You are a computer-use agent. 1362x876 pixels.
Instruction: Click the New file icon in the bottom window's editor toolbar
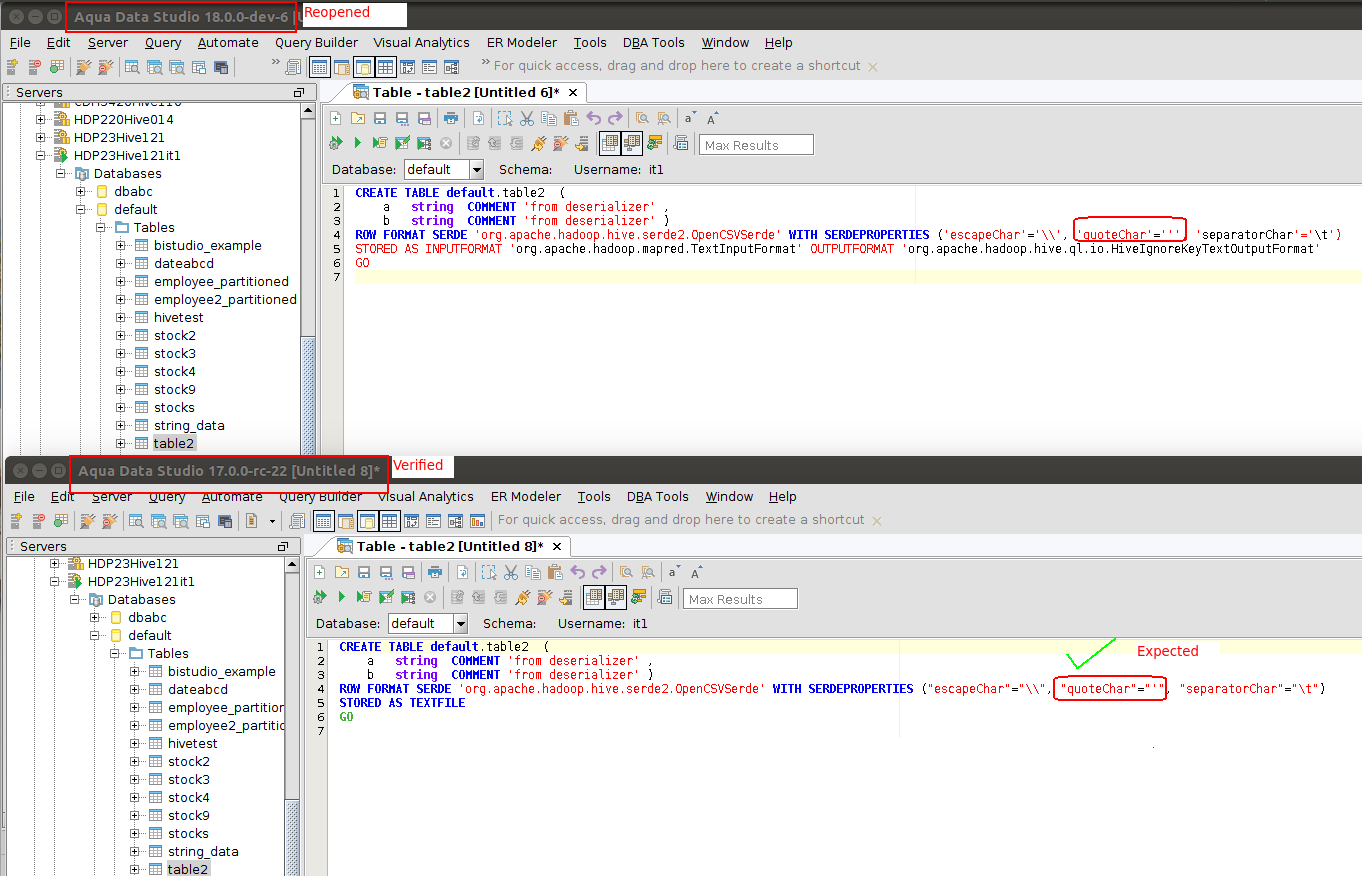point(320,572)
